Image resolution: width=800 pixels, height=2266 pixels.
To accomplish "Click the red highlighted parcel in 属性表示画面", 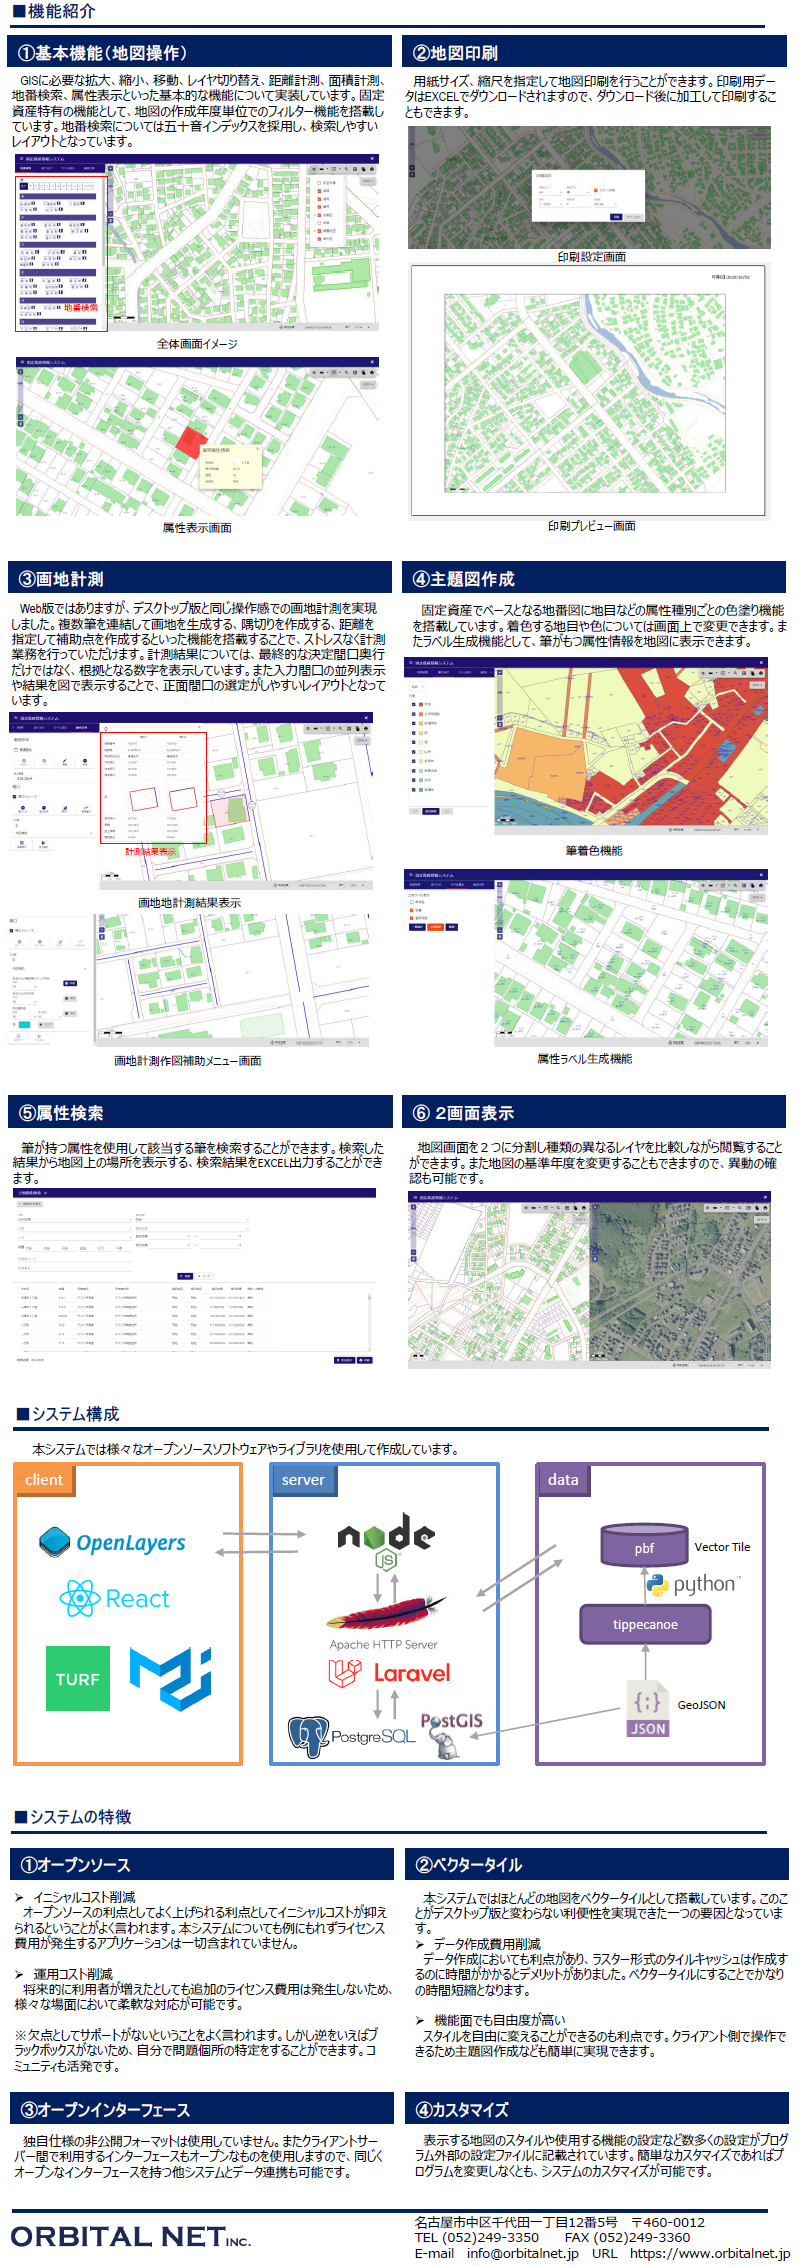I will point(188,441).
